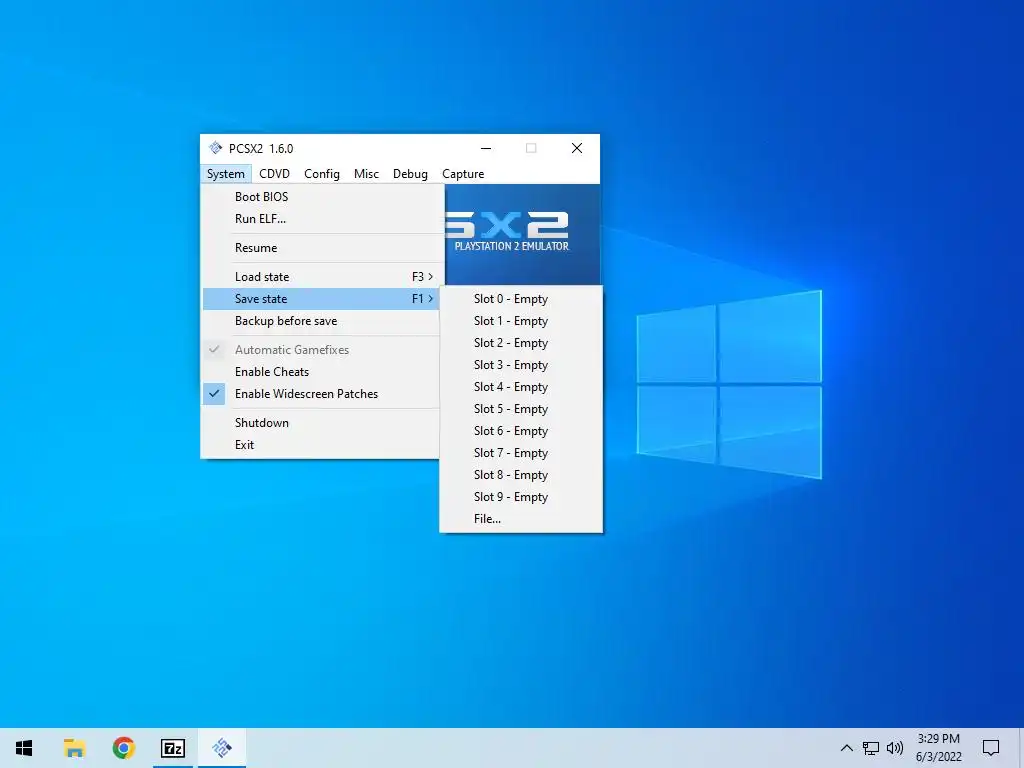Open the Config menu
The width and height of the screenshot is (1024, 768).
322,174
